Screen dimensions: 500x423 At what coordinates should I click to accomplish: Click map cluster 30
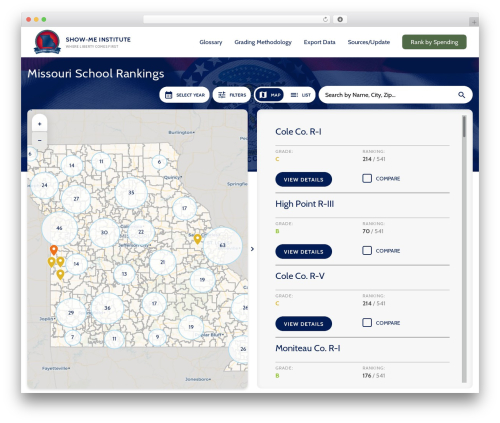coord(104,232)
